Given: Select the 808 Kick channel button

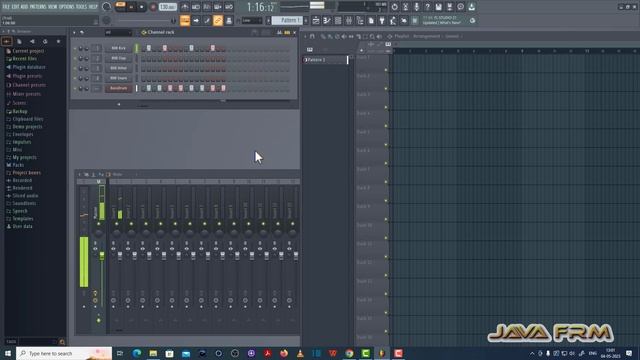Looking at the screenshot, I should coord(118,48).
